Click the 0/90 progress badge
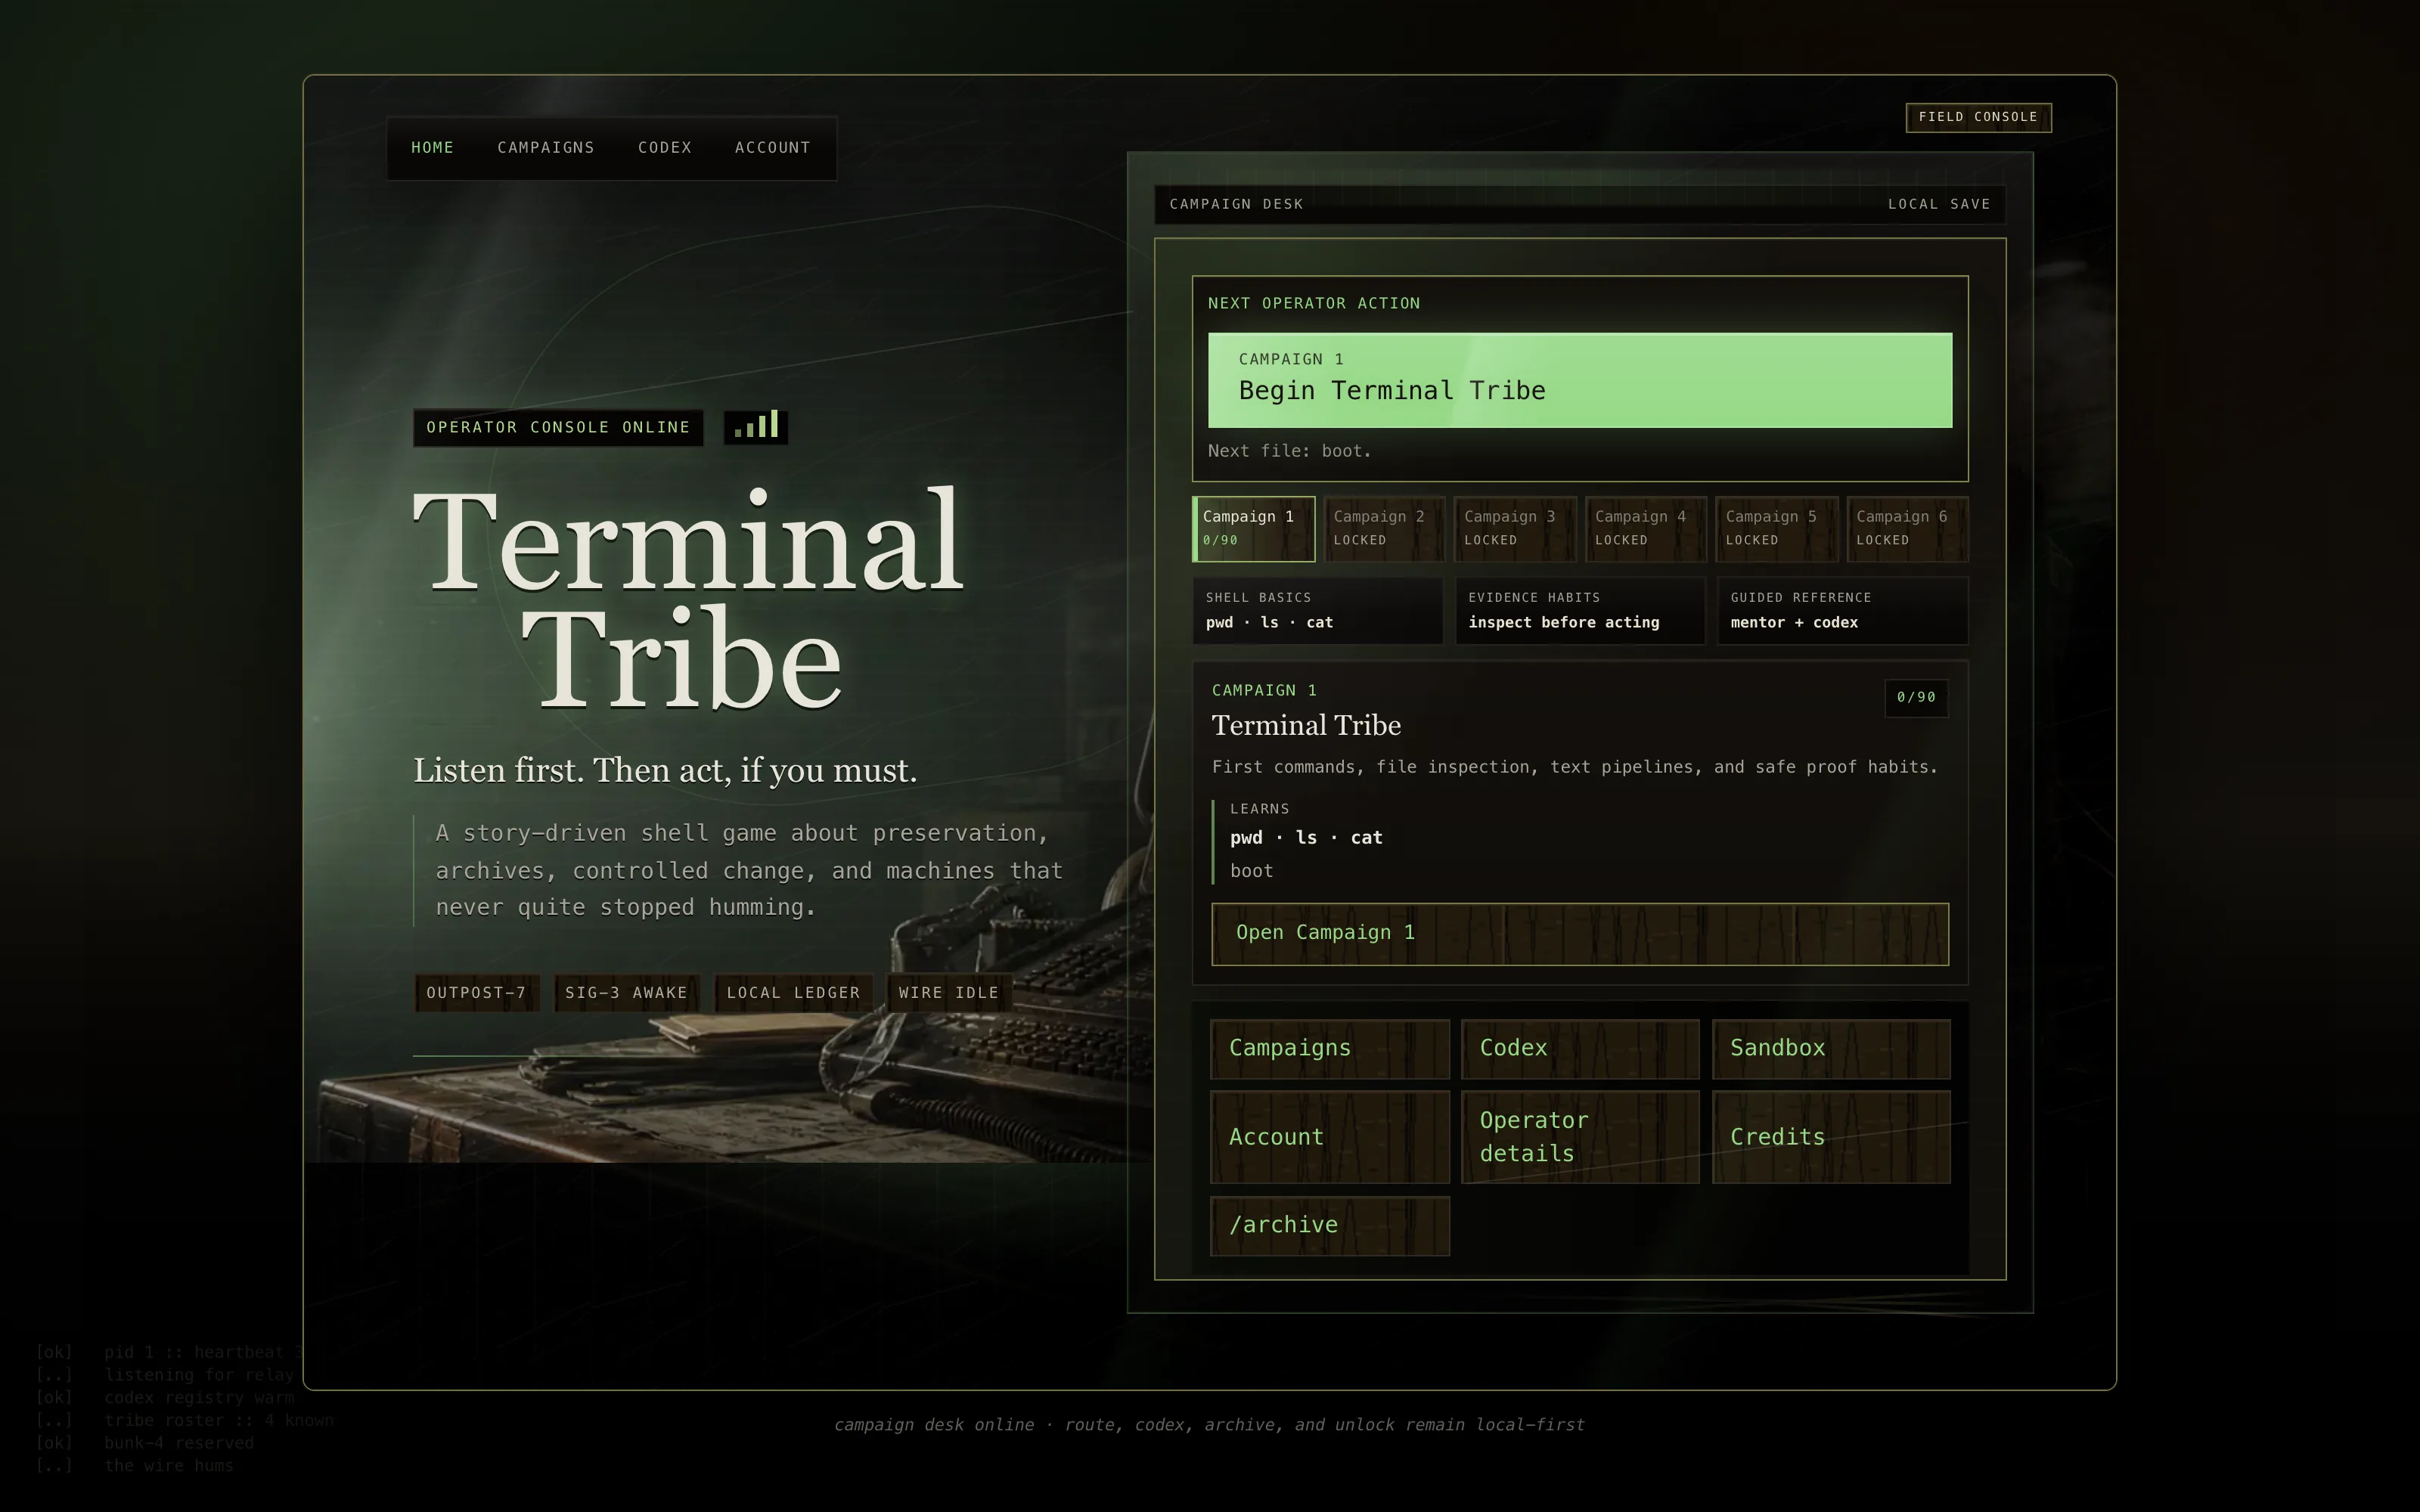This screenshot has width=2420, height=1512. pyautogui.click(x=1916, y=698)
